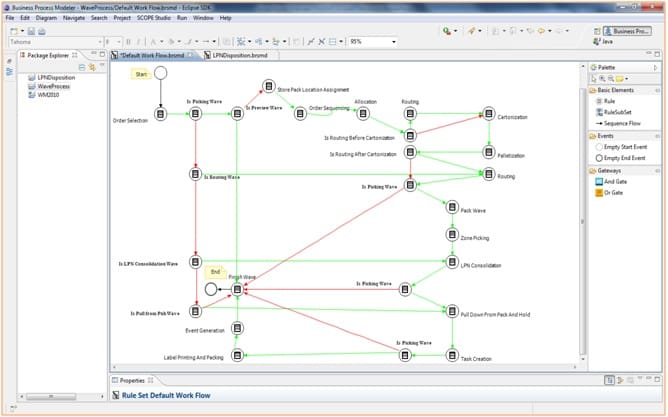Select the Palletization rule node

tap(489, 152)
